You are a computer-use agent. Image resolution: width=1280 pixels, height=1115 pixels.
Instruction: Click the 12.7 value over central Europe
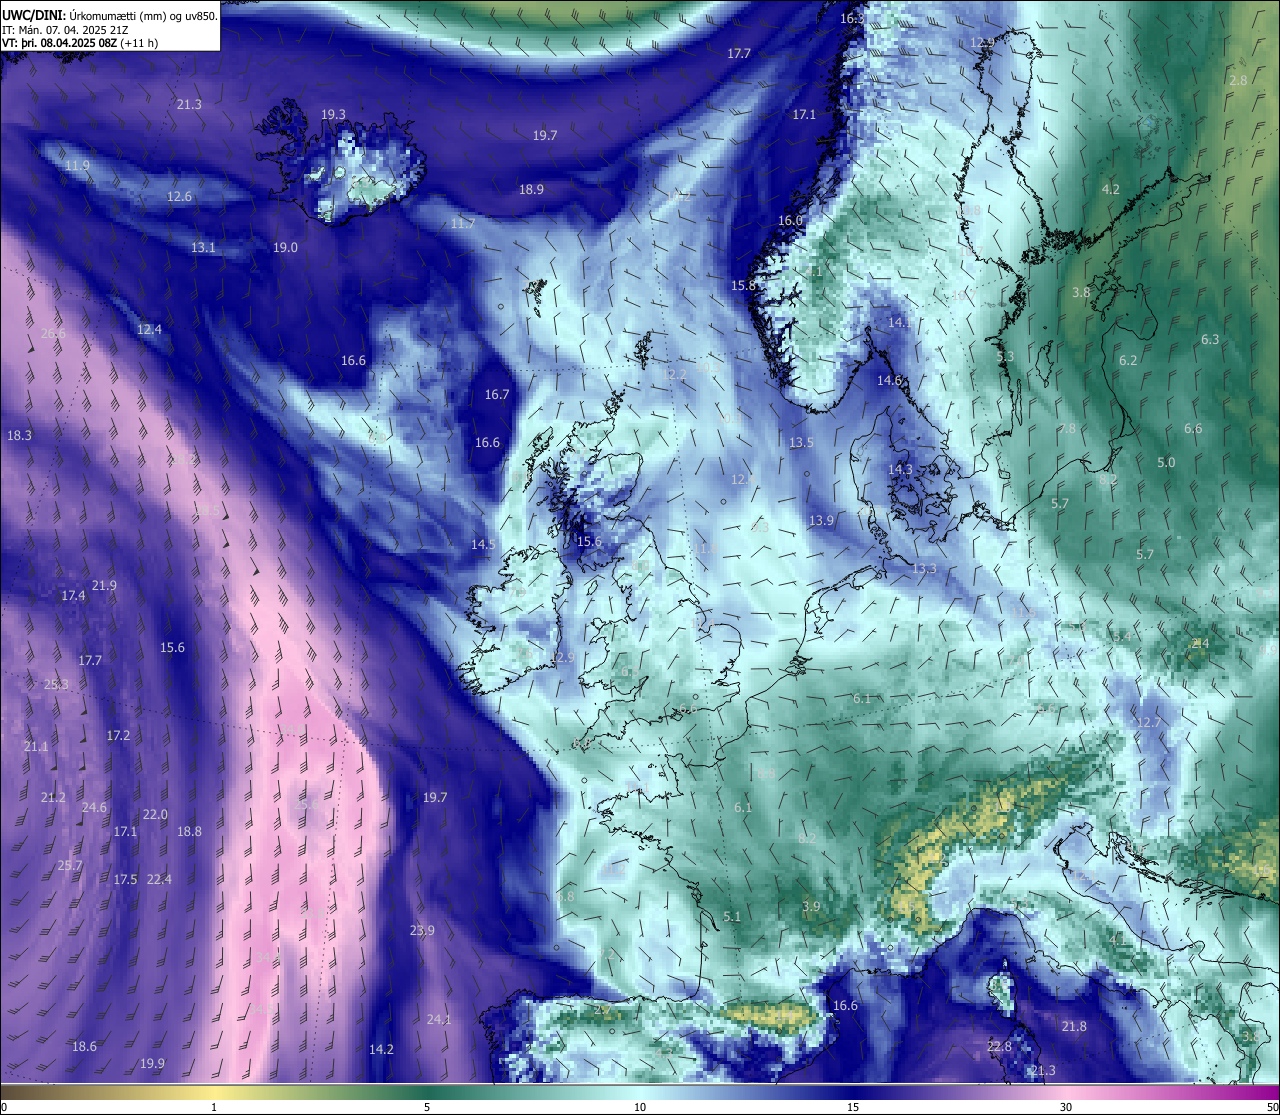click(x=1149, y=723)
